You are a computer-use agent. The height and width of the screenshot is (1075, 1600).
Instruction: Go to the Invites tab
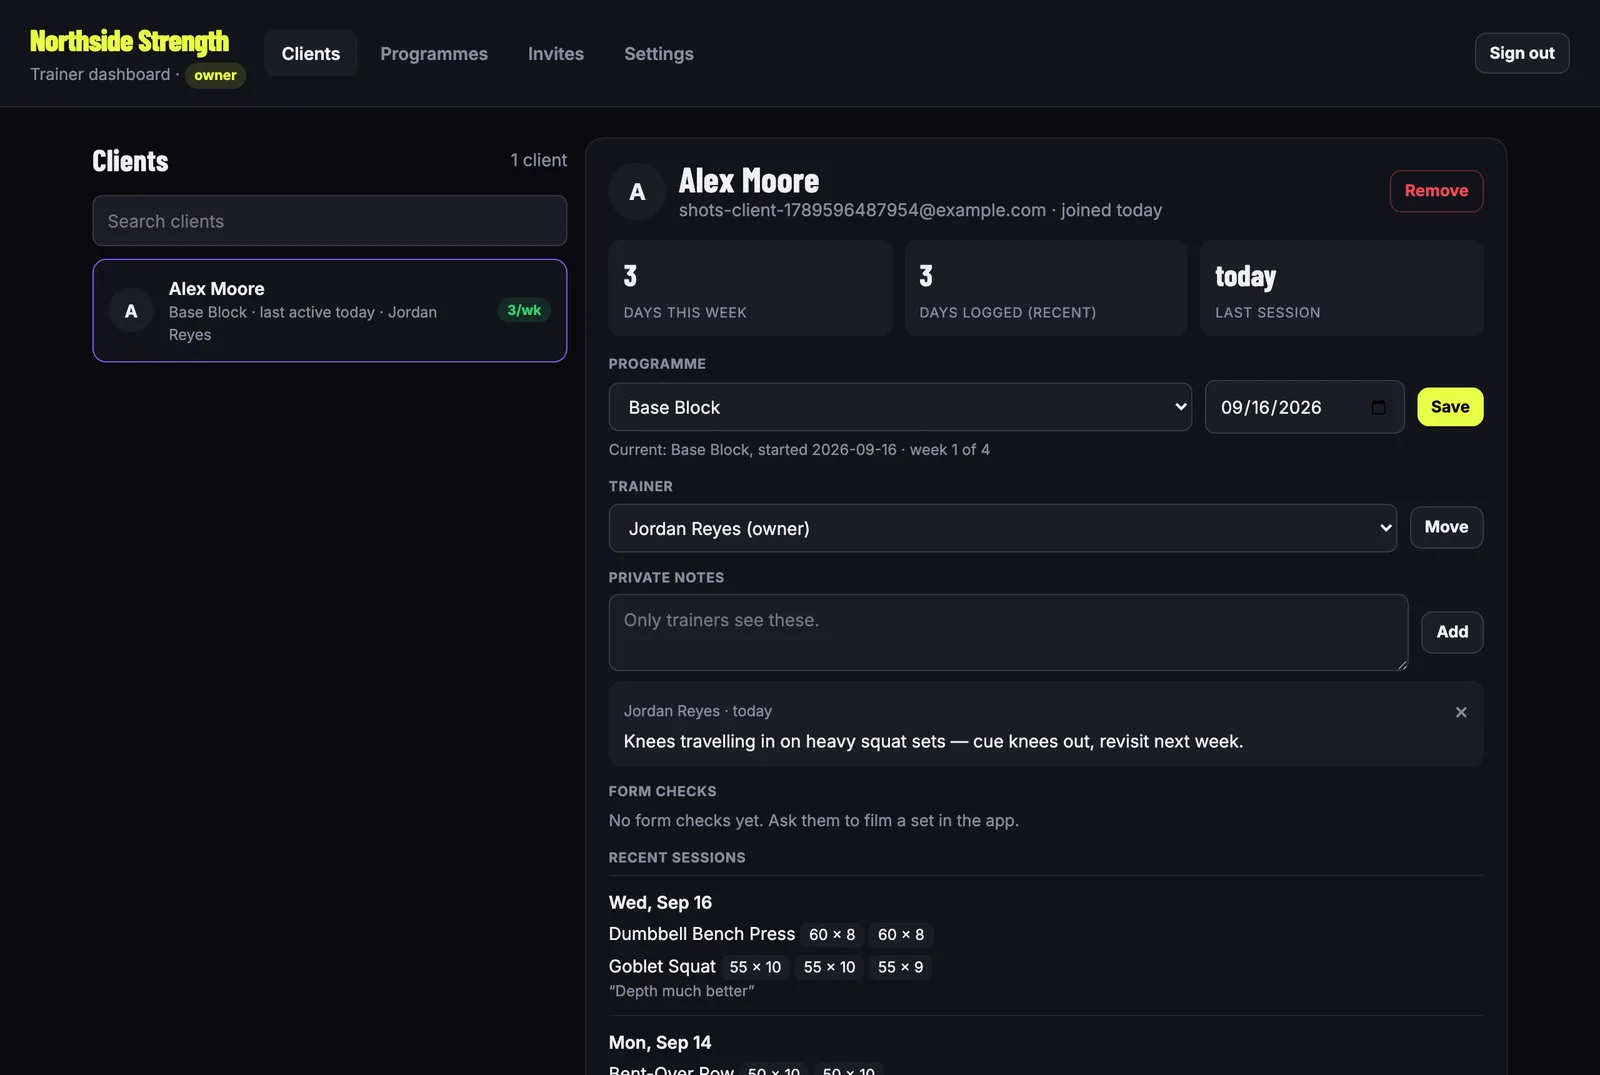[x=556, y=53]
